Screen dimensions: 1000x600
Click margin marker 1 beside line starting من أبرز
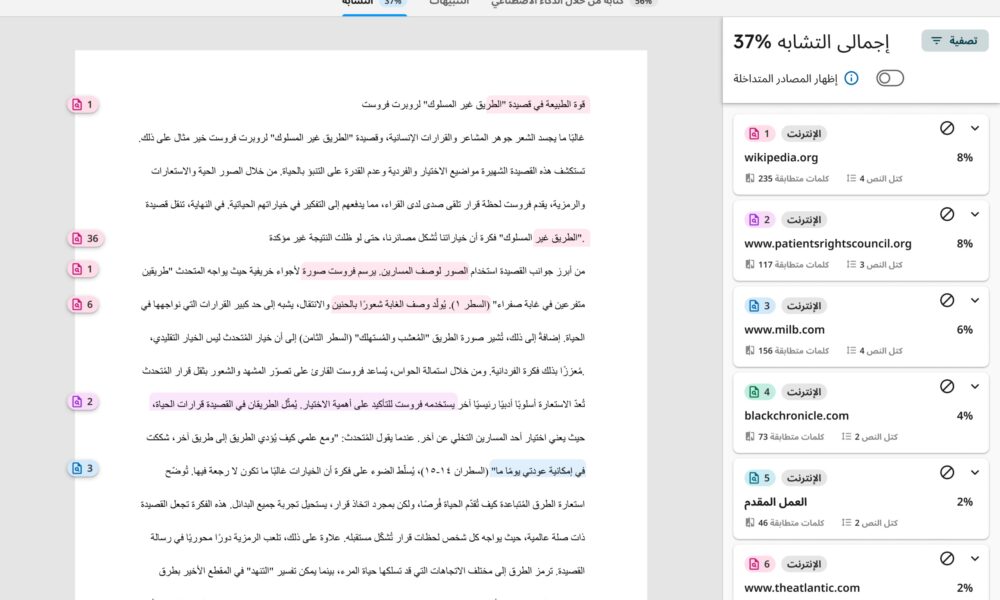click(83, 269)
